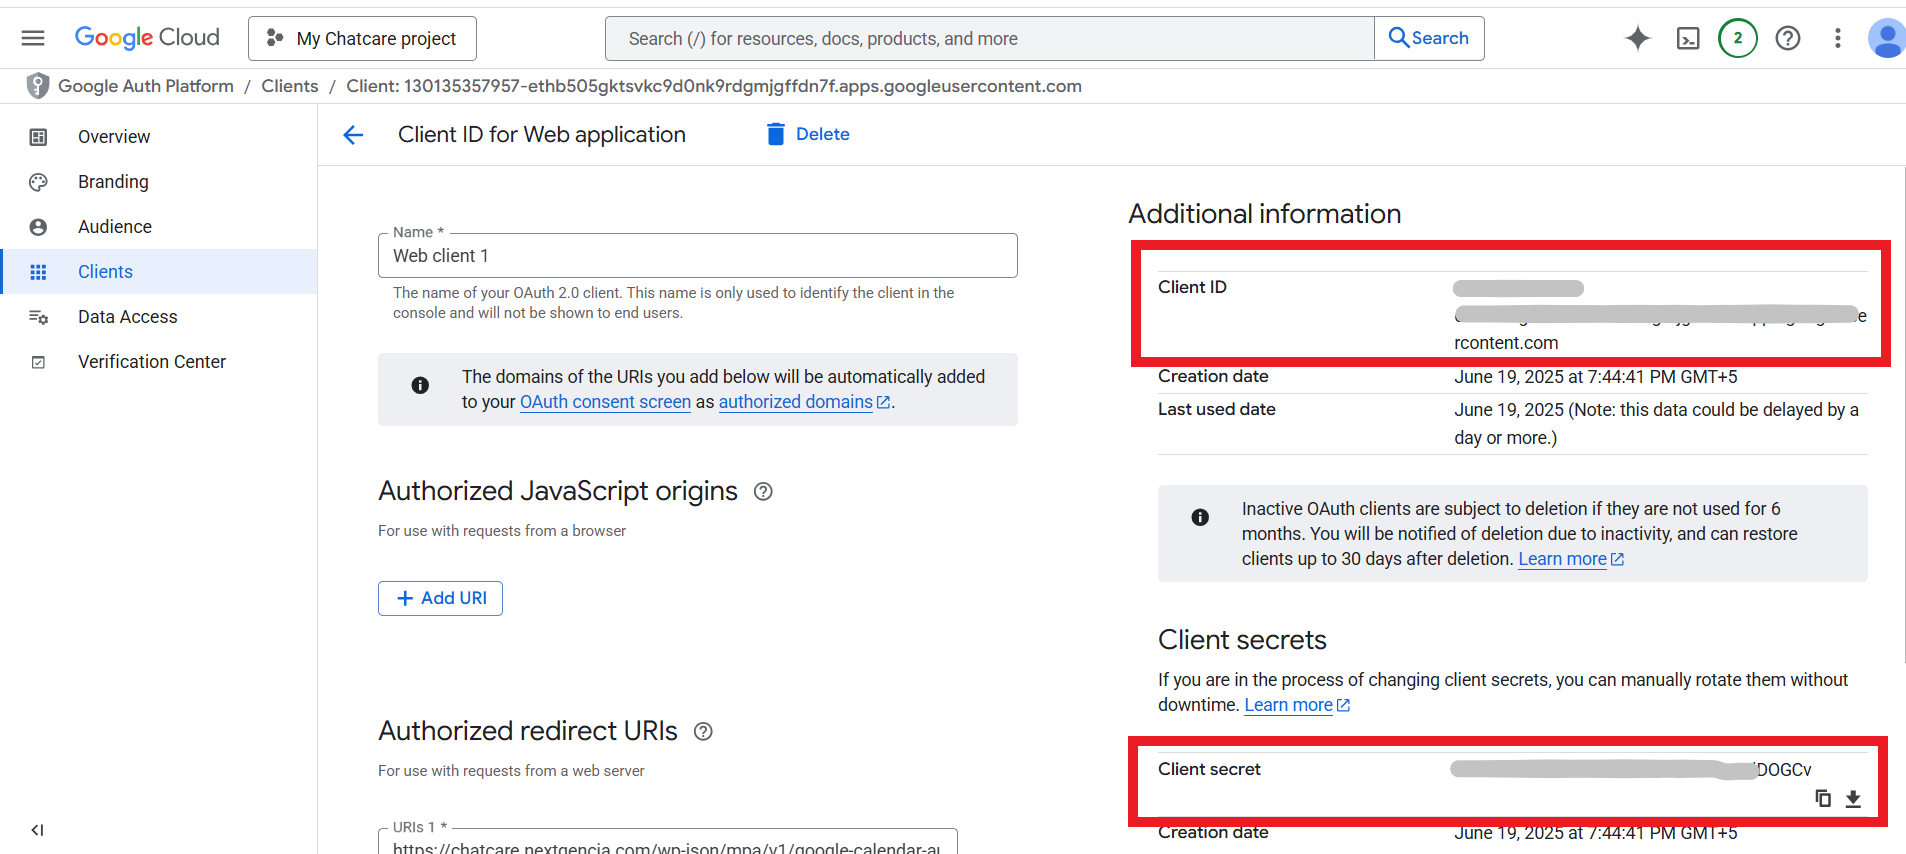Delete this OAuth client

[x=808, y=134]
